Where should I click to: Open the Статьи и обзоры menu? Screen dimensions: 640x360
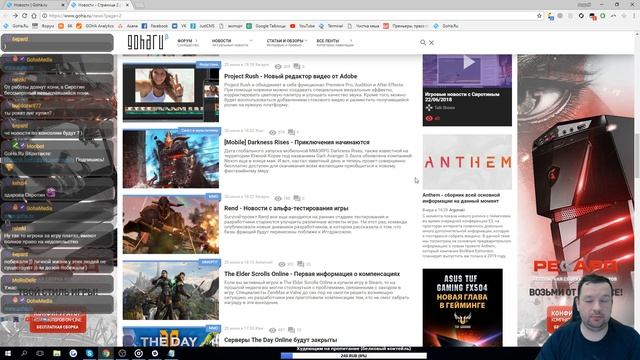[285, 41]
